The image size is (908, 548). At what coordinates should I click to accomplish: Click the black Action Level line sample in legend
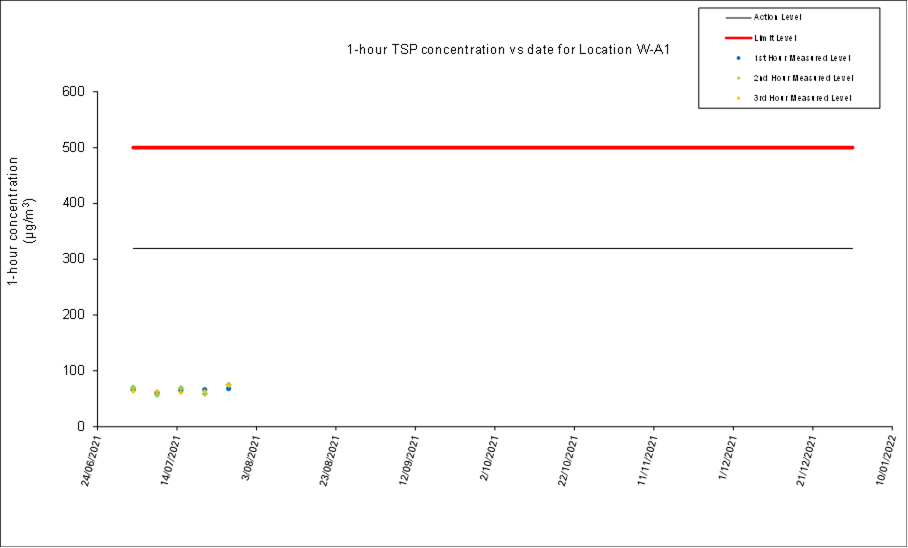(x=736, y=17)
